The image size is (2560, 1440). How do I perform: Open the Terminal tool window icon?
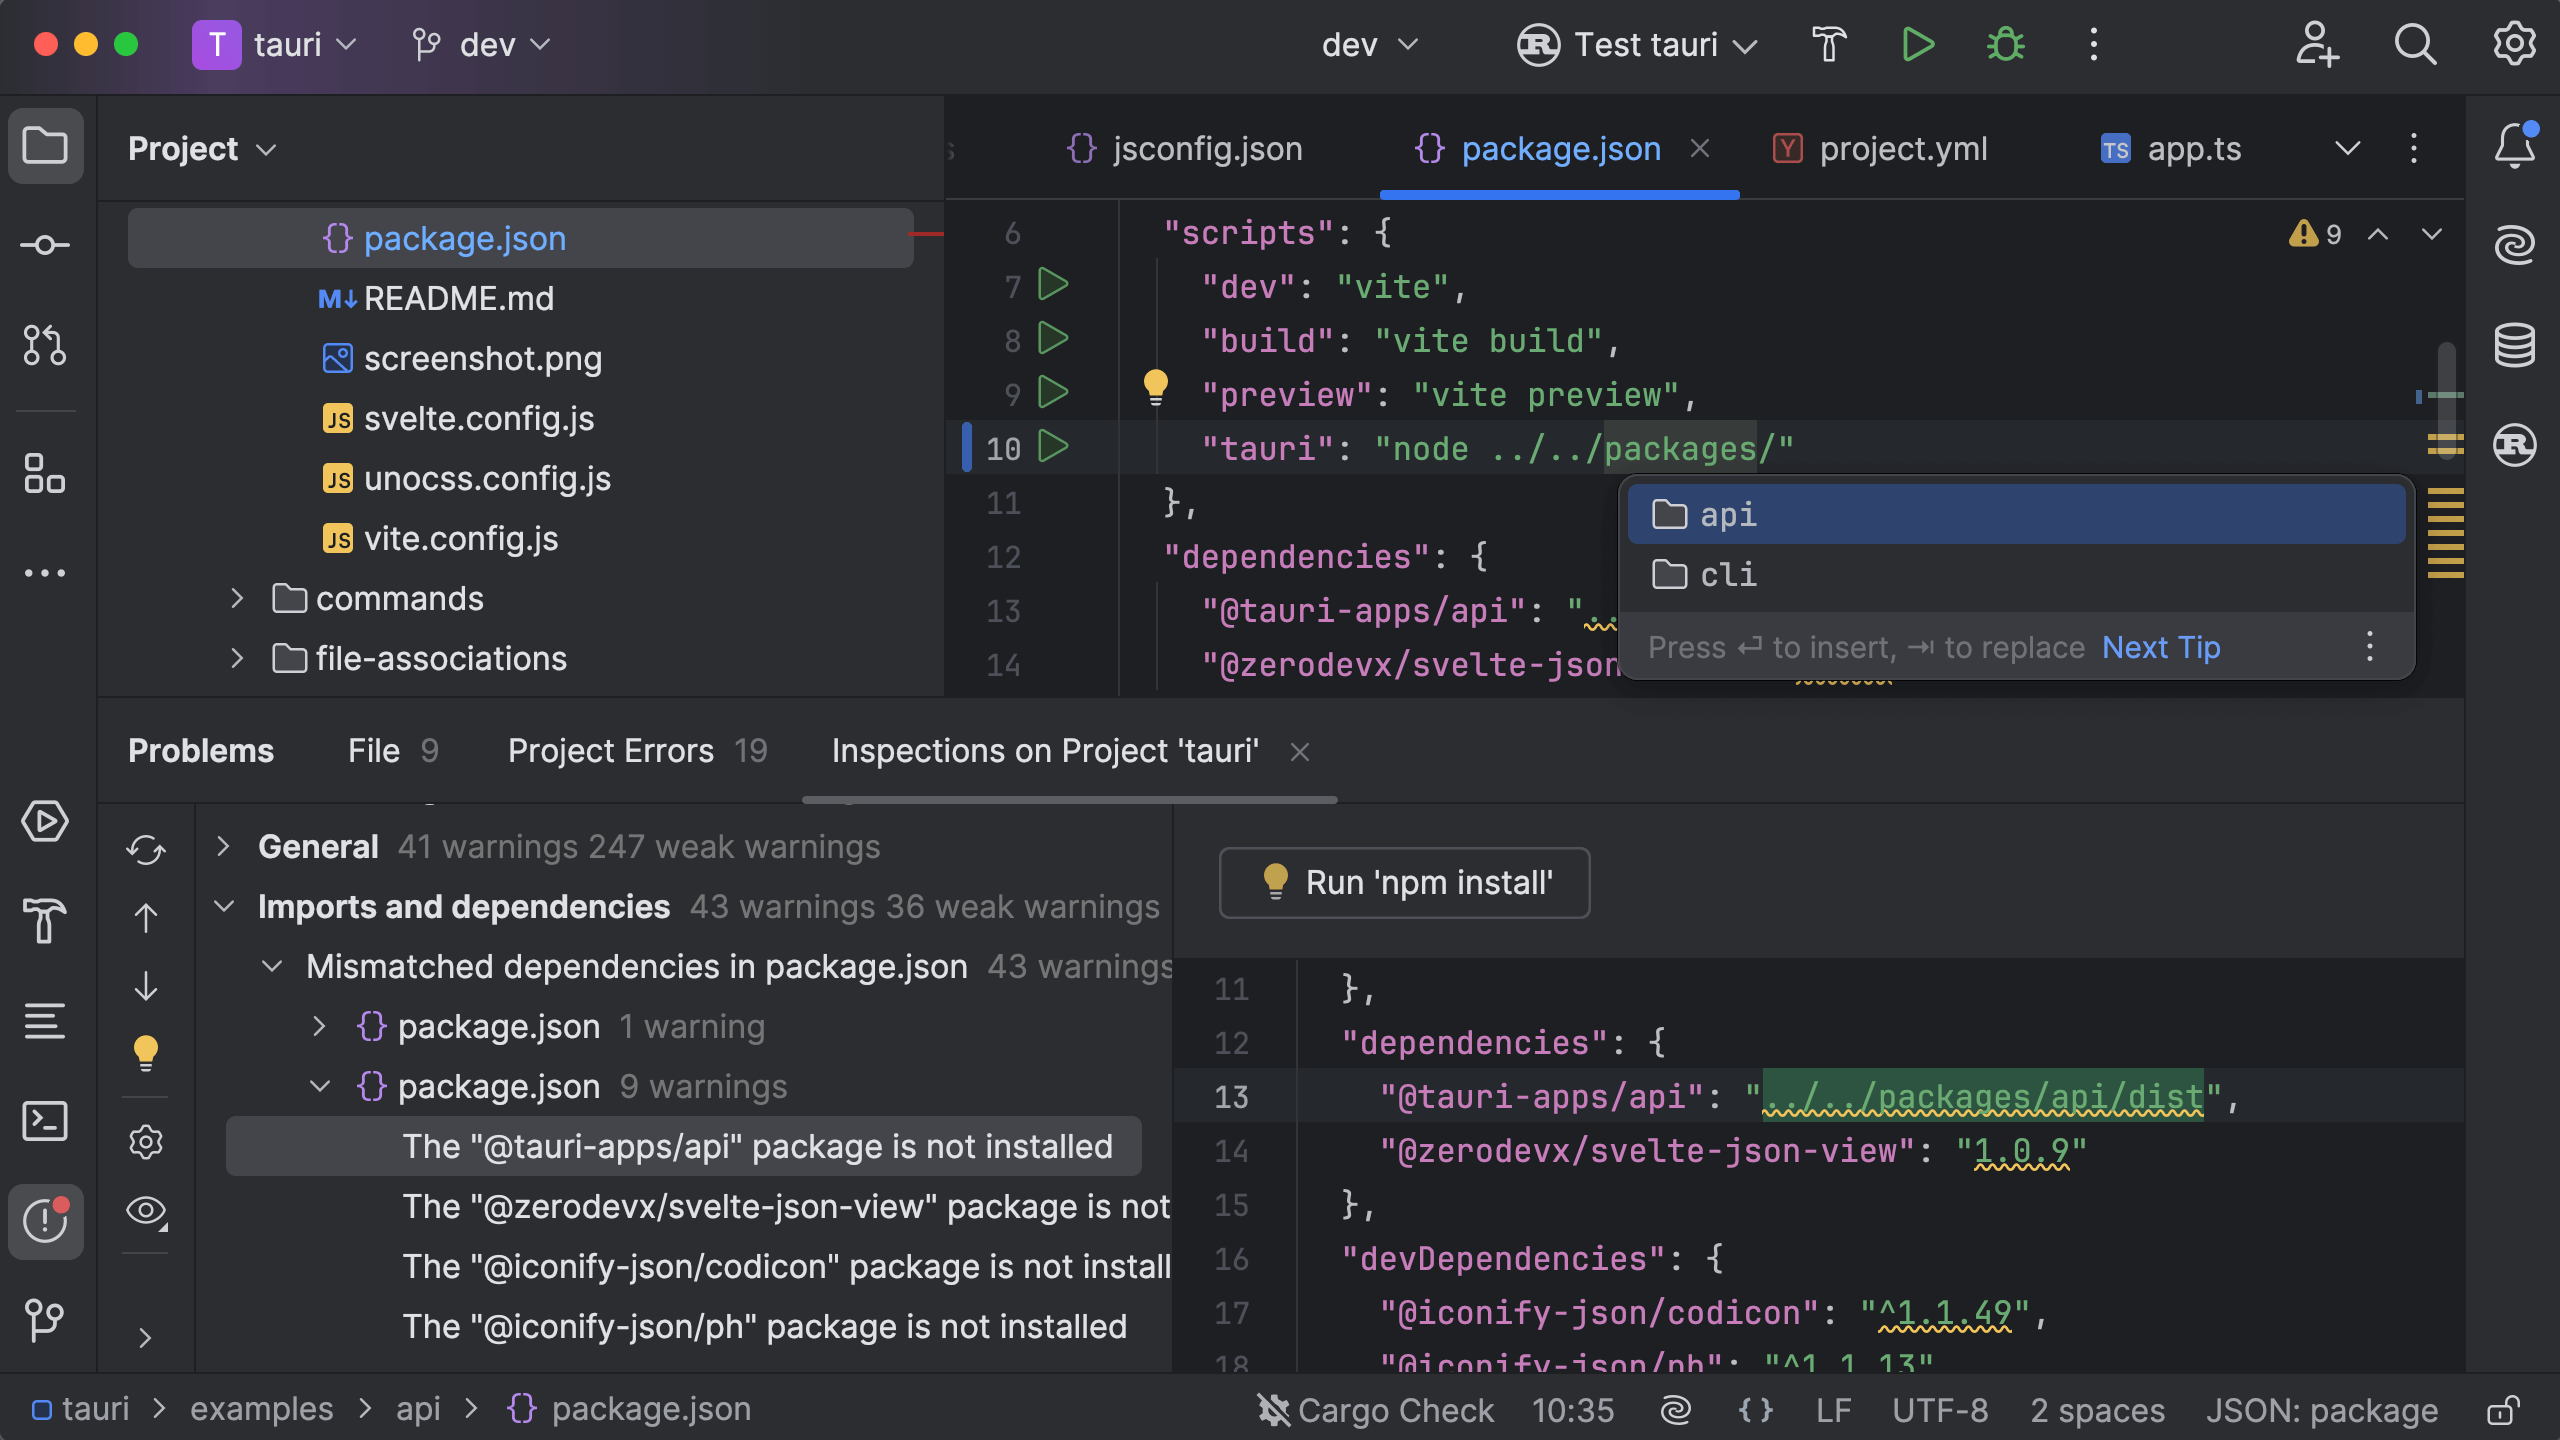[x=45, y=1121]
